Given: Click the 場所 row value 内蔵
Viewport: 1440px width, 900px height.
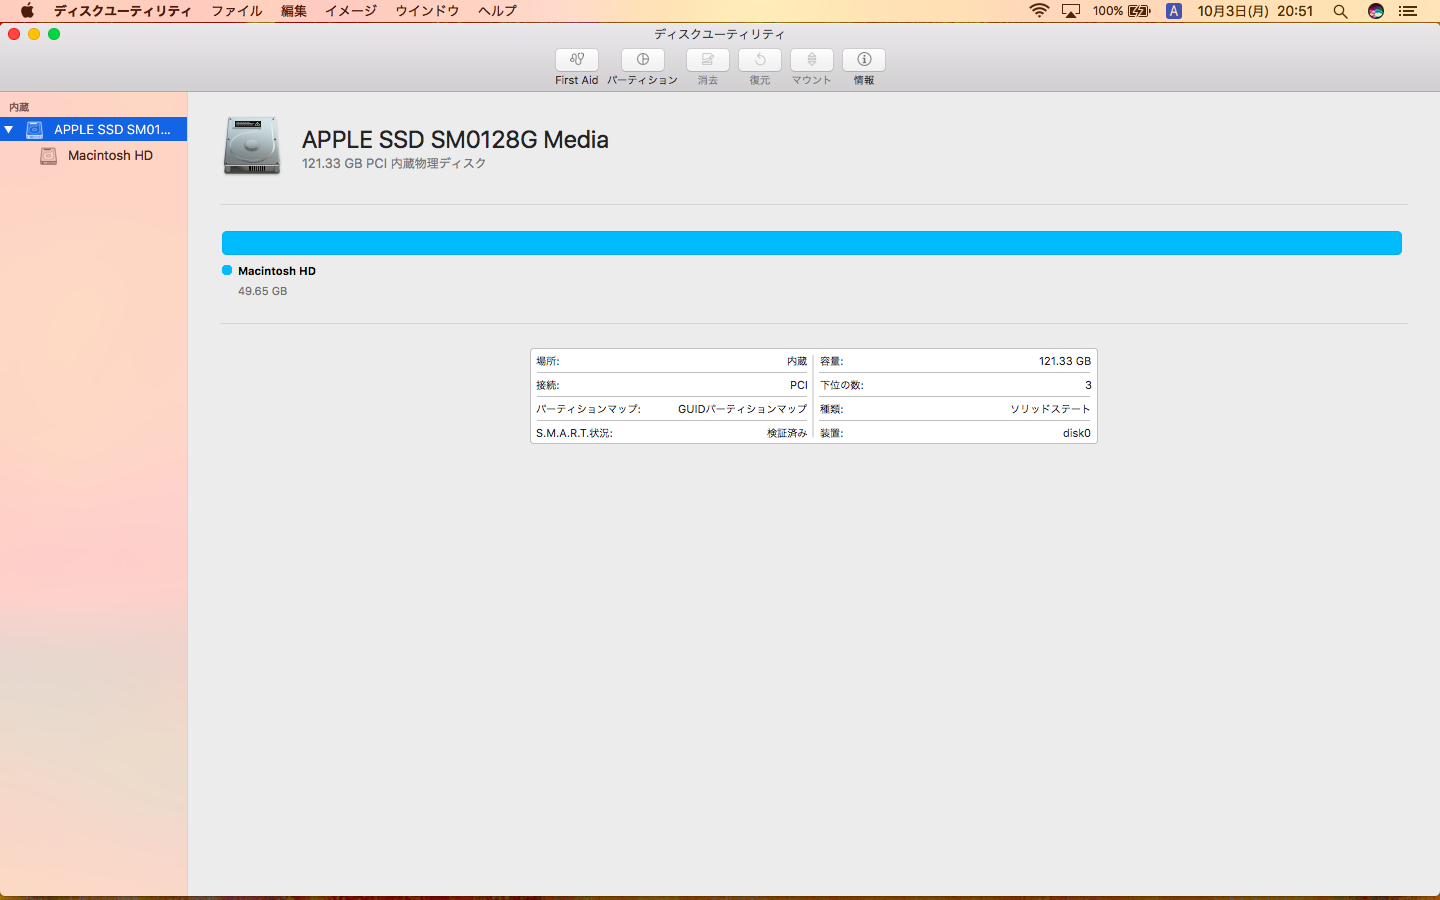Looking at the screenshot, I should (797, 361).
